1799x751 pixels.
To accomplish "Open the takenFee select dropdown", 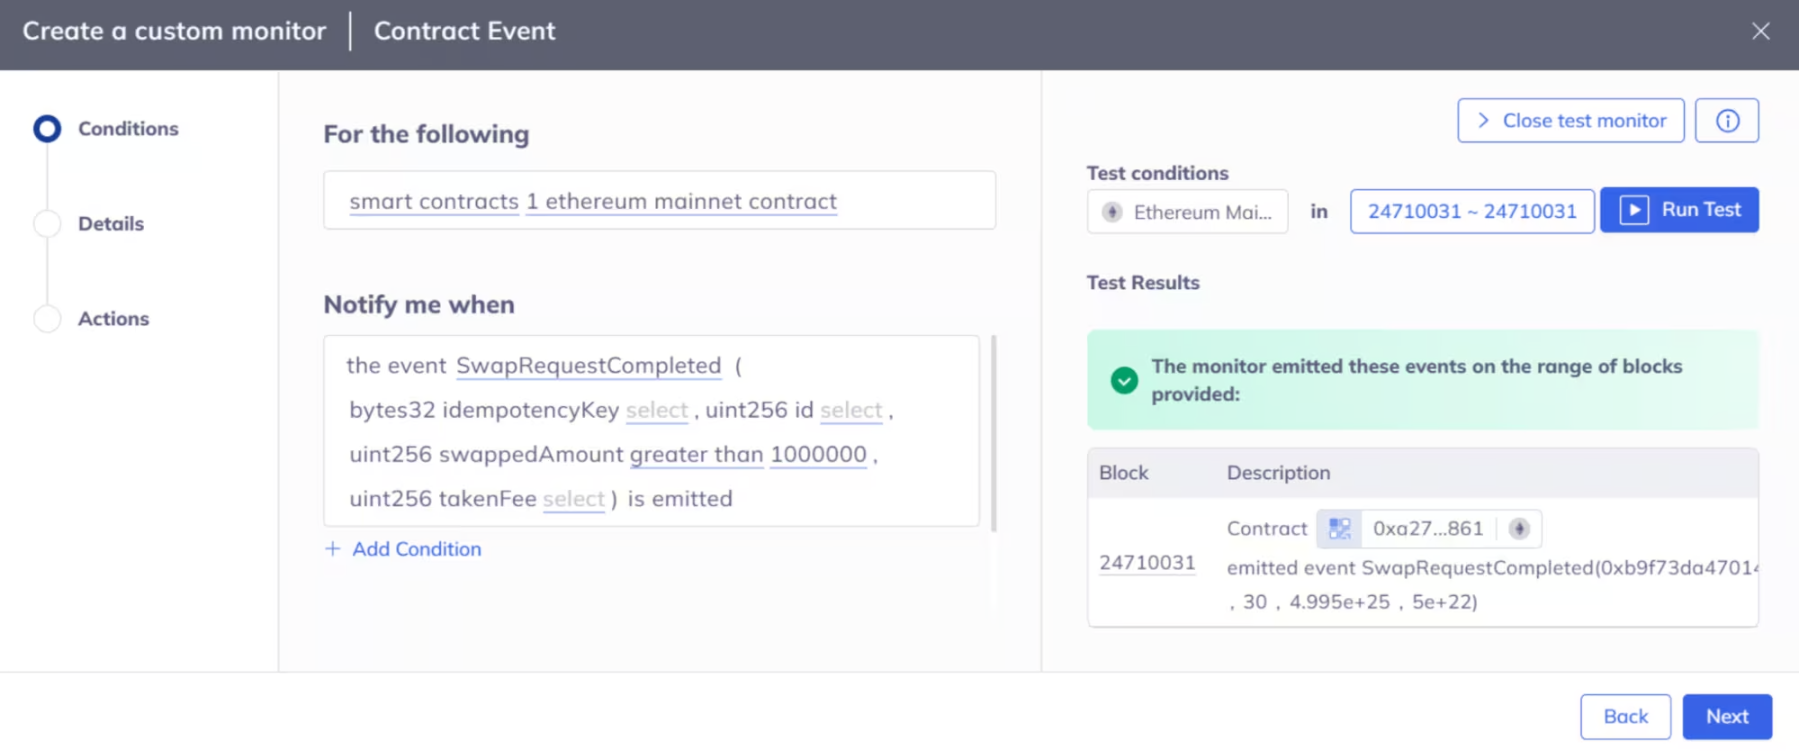I will (573, 499).
